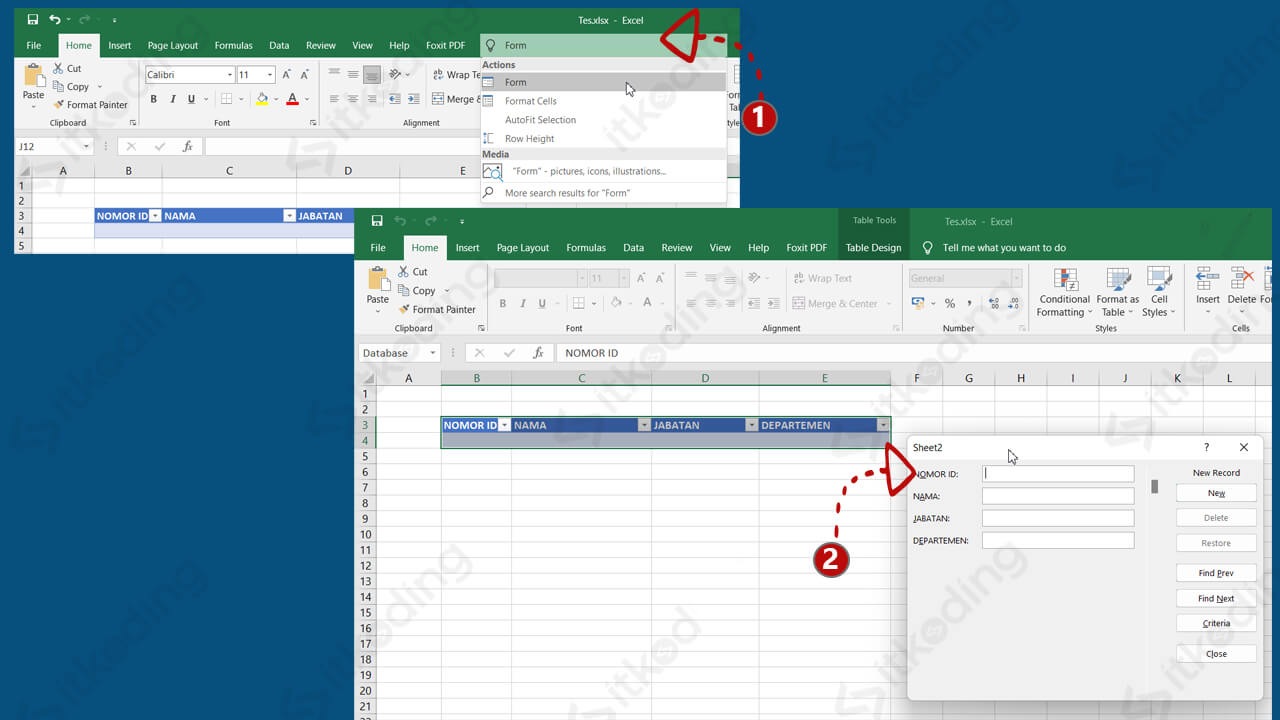Click red font color A in upper window
The height and width of the screenshot is (720, 1280).
pos(292,99)
